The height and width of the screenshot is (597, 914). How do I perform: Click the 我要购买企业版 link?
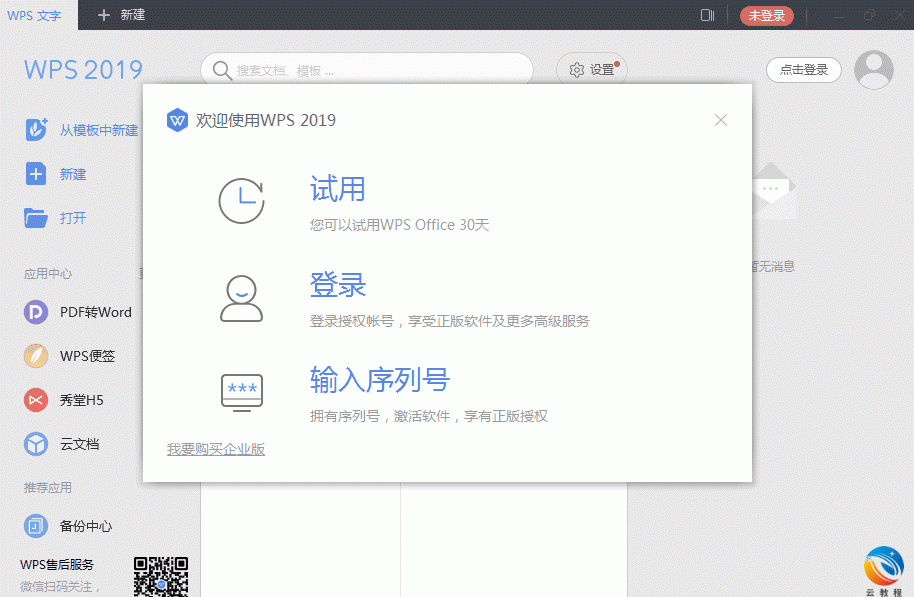[x=216, y=450]
